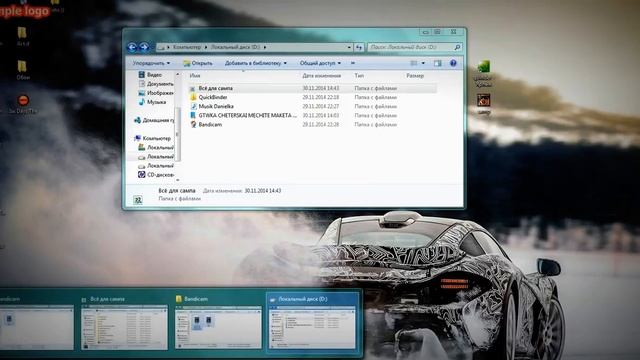Image resolution: width=640 pixels, height=360 pixels.
Task: Open the Обои desktop folder
Action: (x=22, y=70)
